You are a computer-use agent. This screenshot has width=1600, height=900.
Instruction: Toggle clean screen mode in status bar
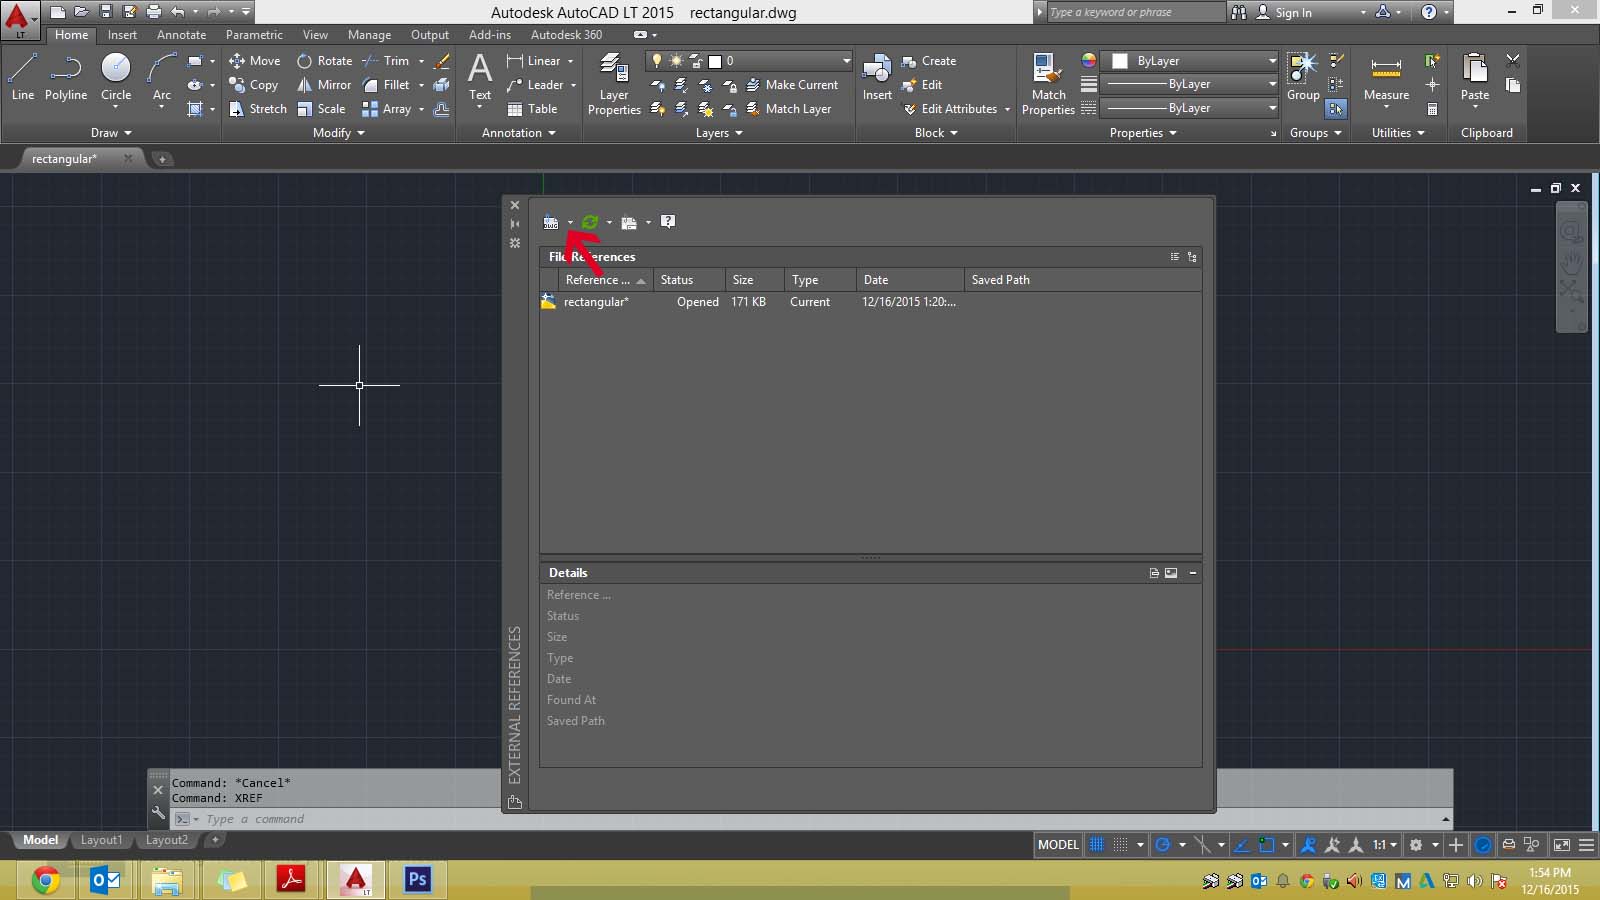point(1562,845)
